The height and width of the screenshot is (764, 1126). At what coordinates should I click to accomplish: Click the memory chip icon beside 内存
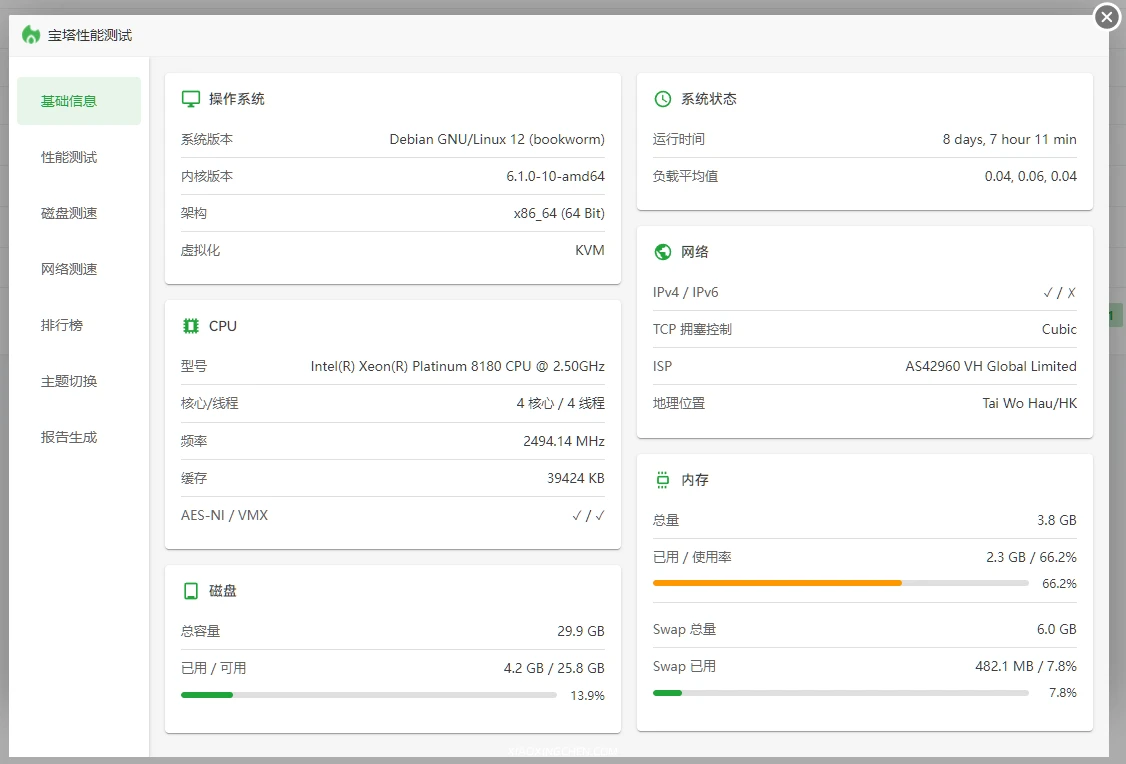(662, 480)
